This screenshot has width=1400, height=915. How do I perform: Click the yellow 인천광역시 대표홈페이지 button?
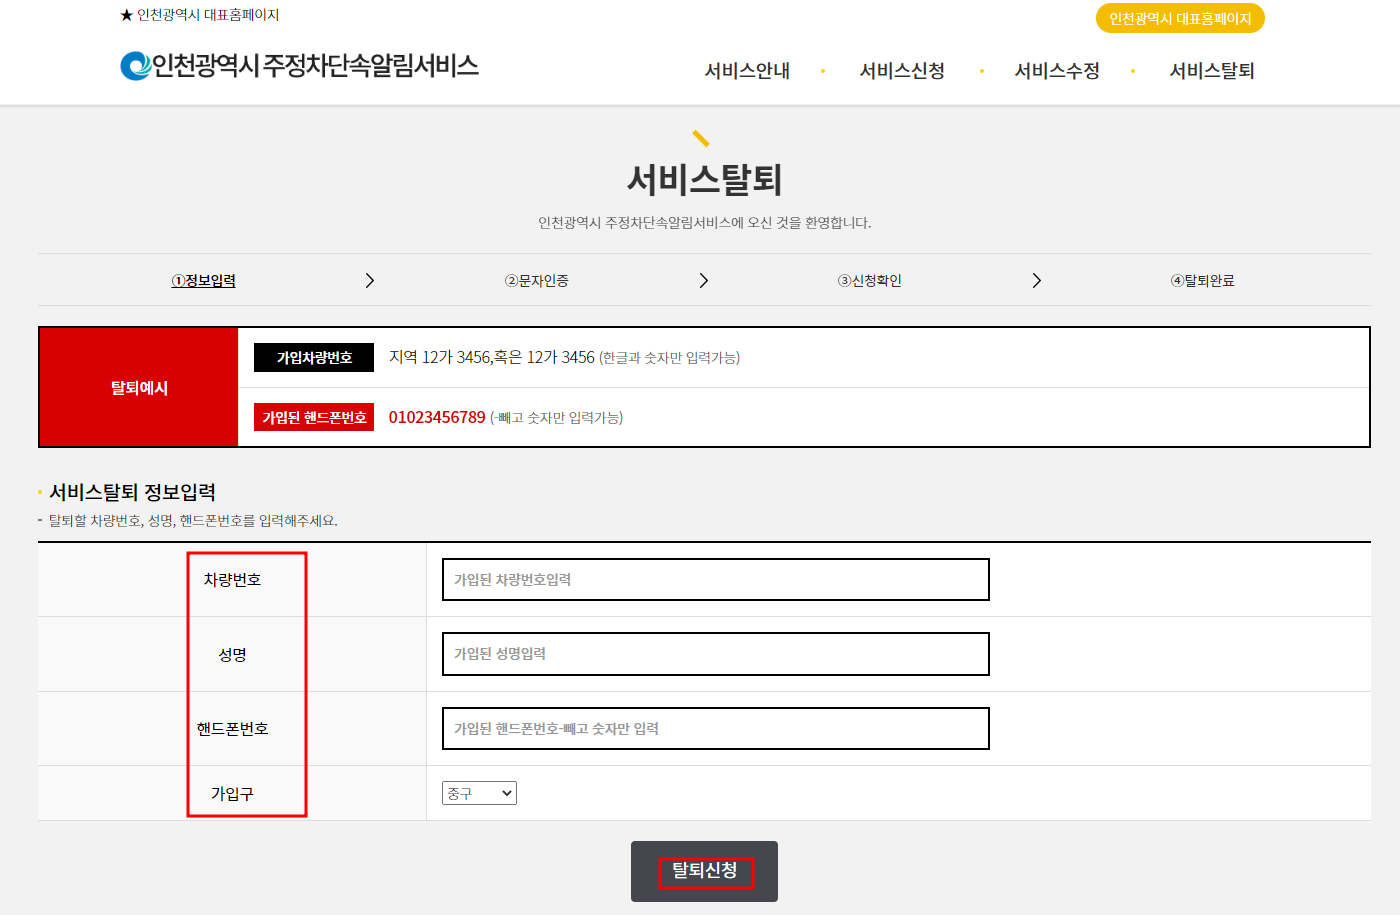pyautogui.click(x=1180, y=17)
